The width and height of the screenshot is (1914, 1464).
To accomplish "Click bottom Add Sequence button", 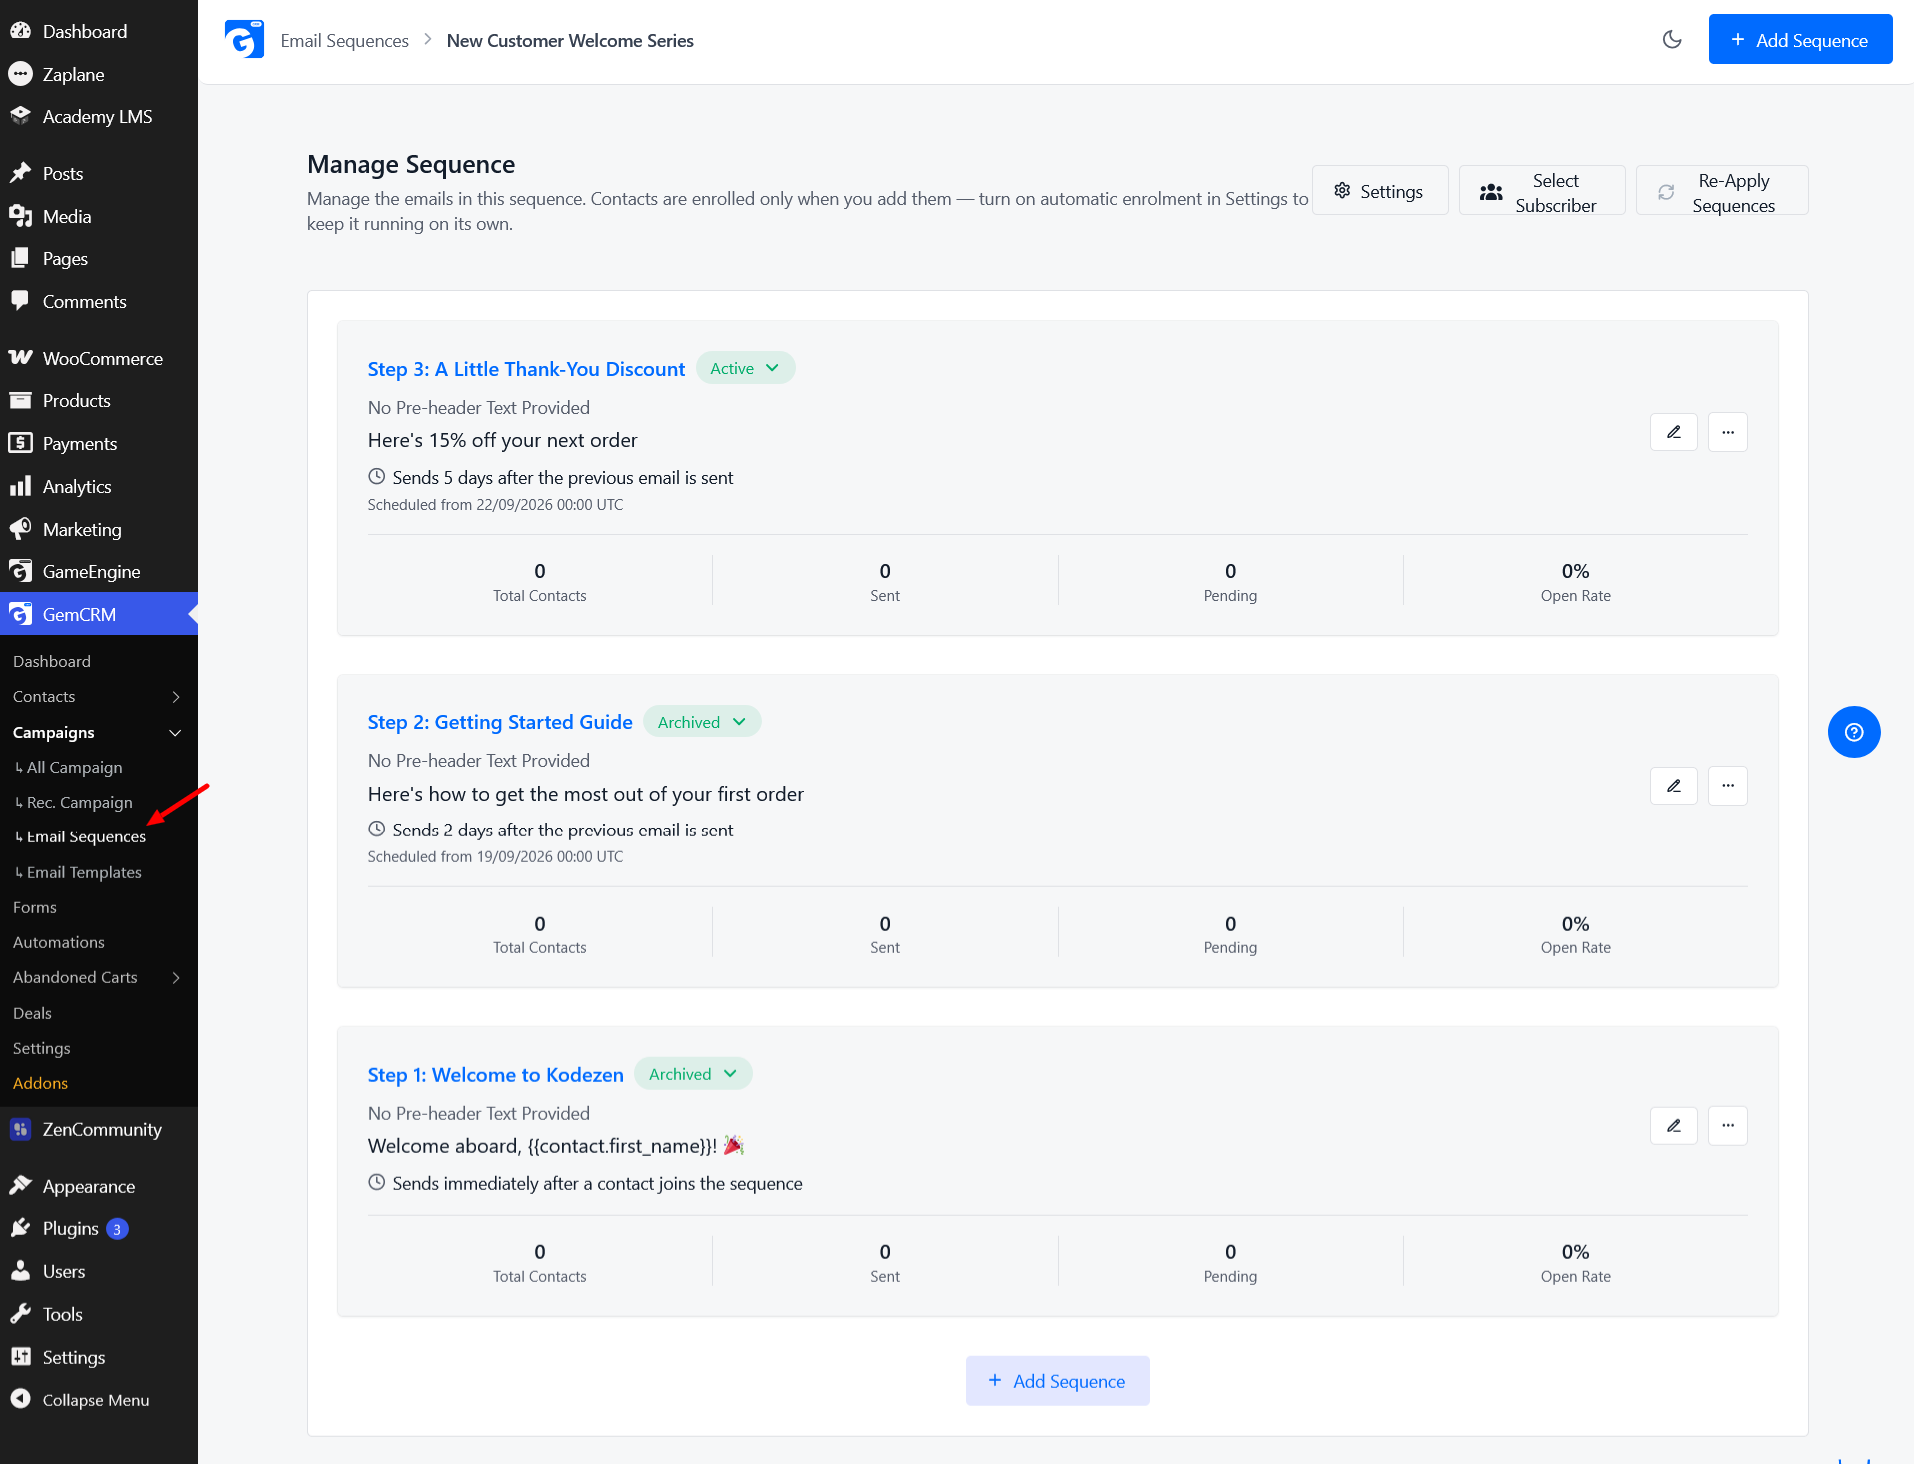I will point(1057,1381).
